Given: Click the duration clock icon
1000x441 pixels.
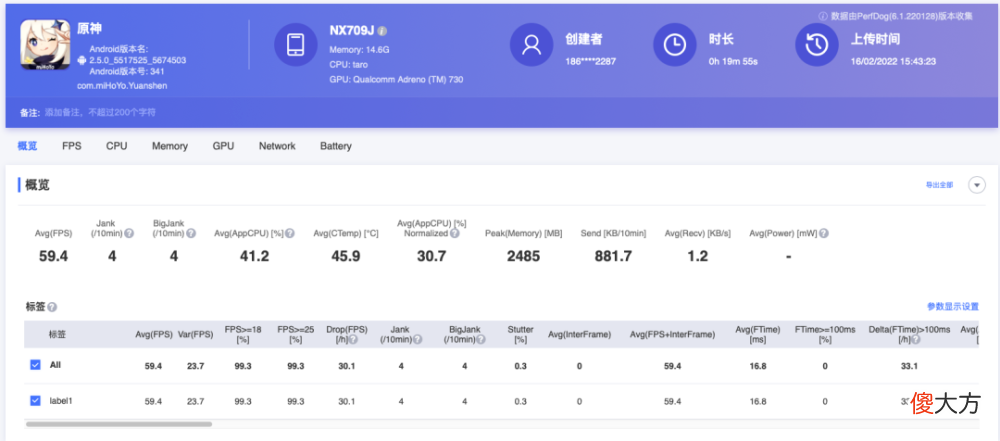Looking at the screenshot, I should click(675, 45).
